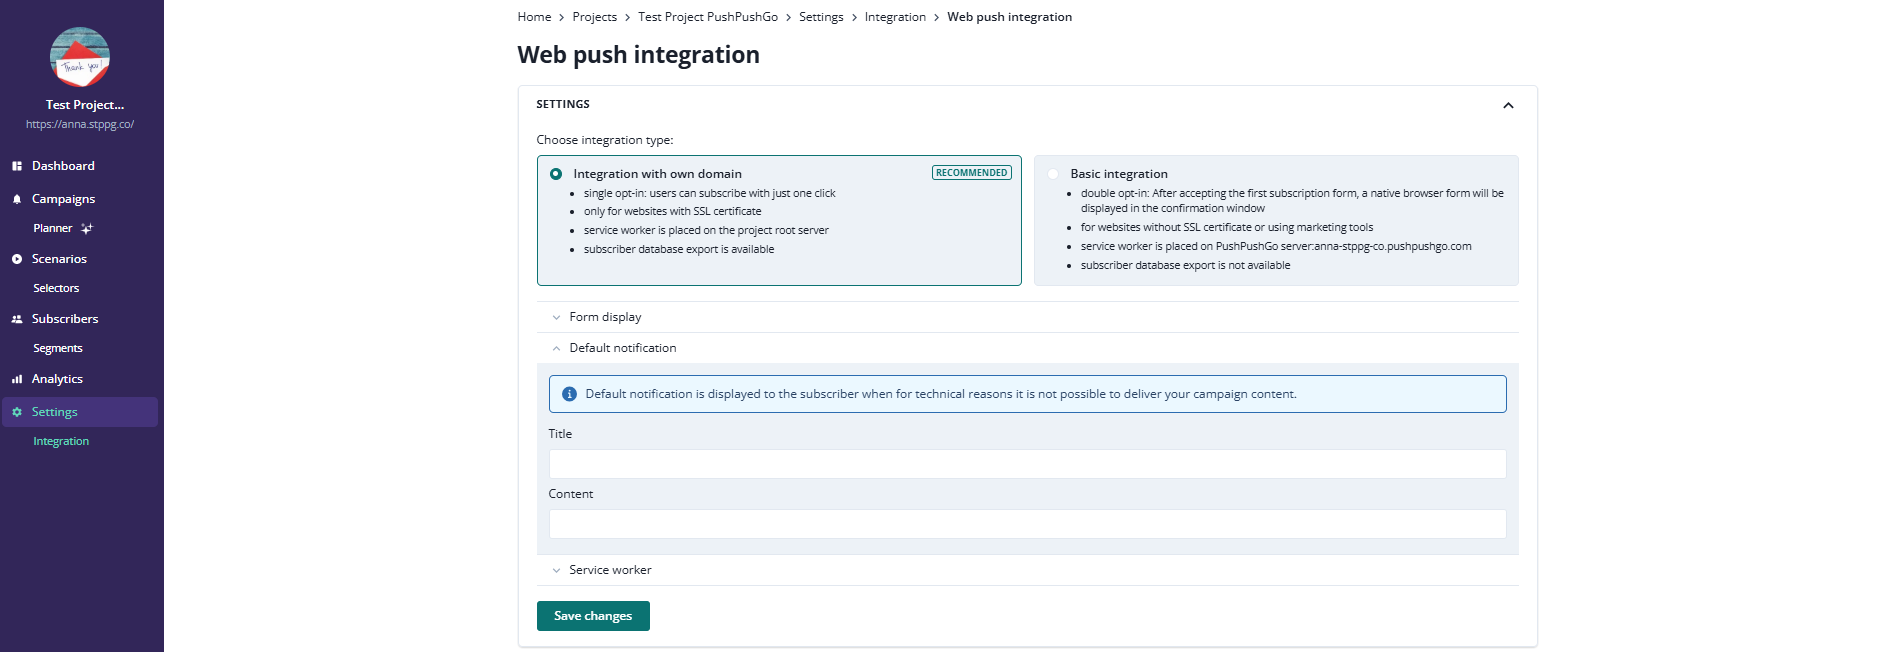Expand the Service worker section
This screenshot has height=652, width=1879.
[557, 570]
